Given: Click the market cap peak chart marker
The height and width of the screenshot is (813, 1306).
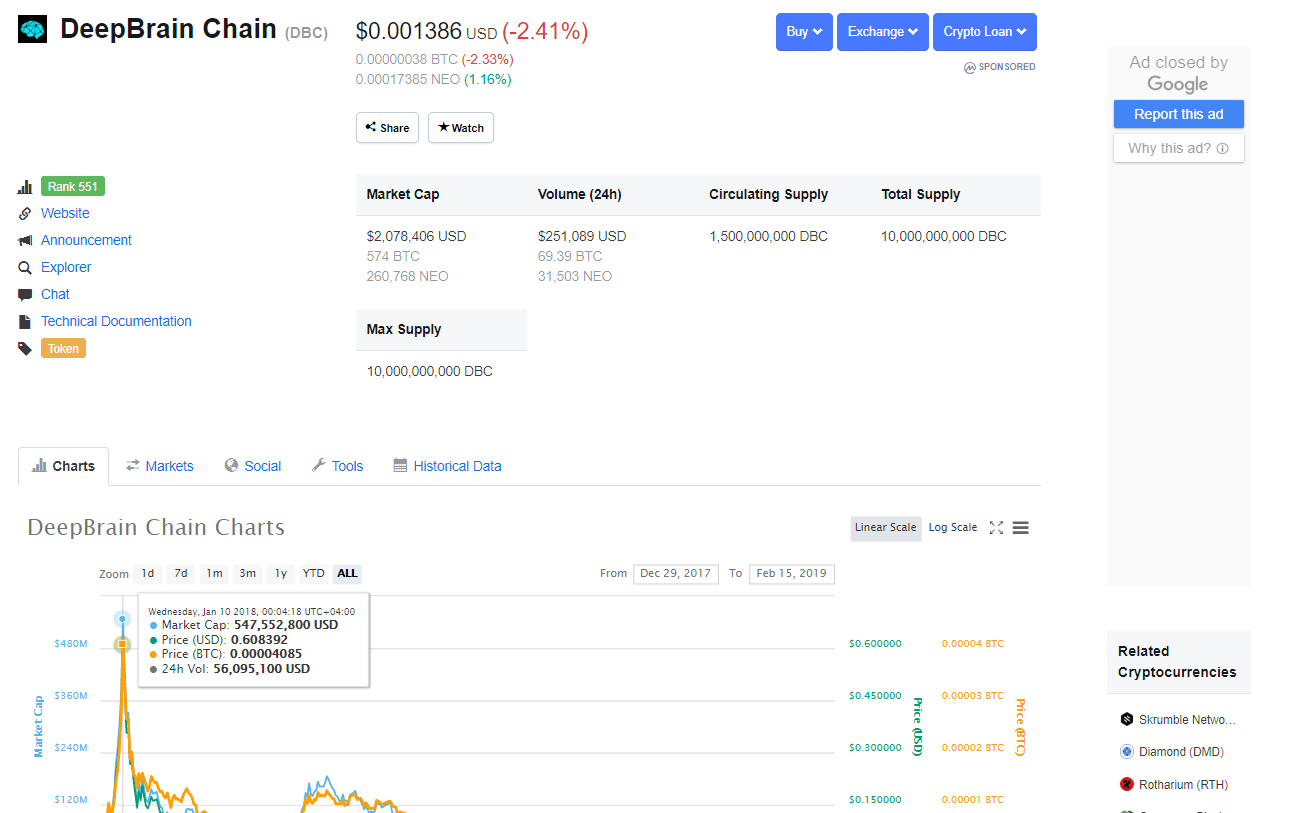Looking at the screenshot, I should (122, 620).
